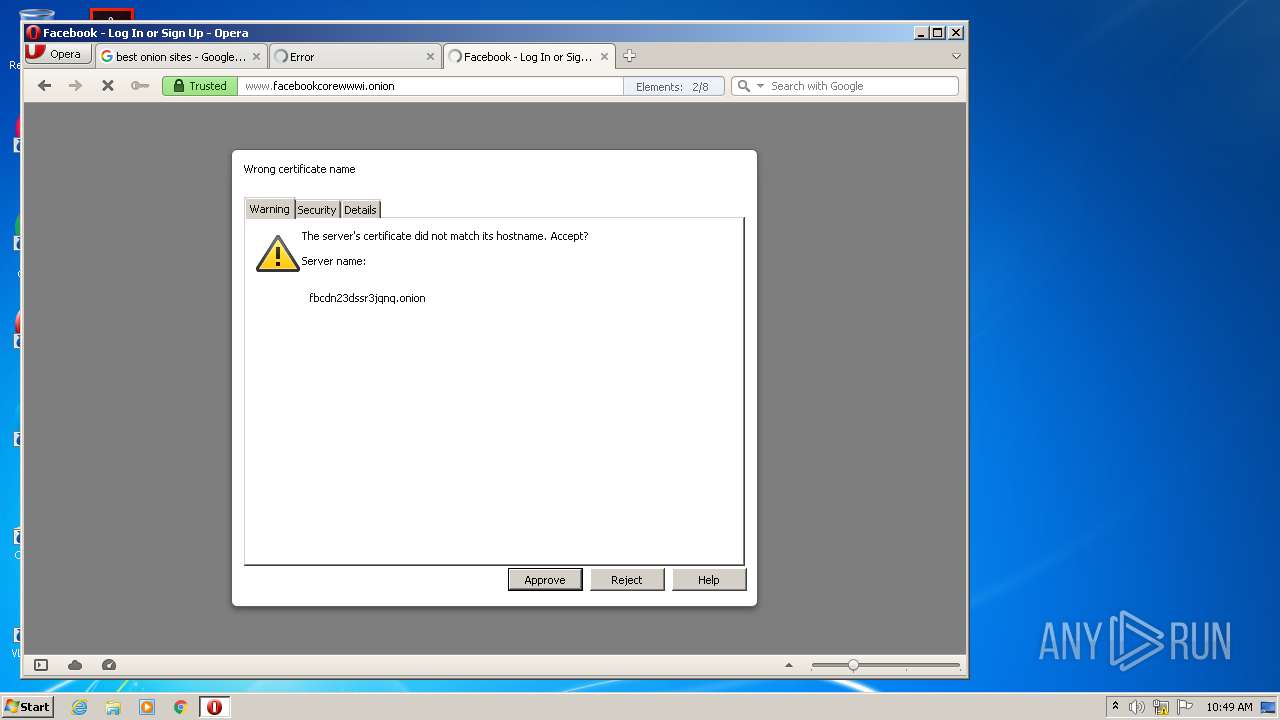Open the Opera main menu button
The height and width of the screenshot is (720, 1280).
coord(58,54)
